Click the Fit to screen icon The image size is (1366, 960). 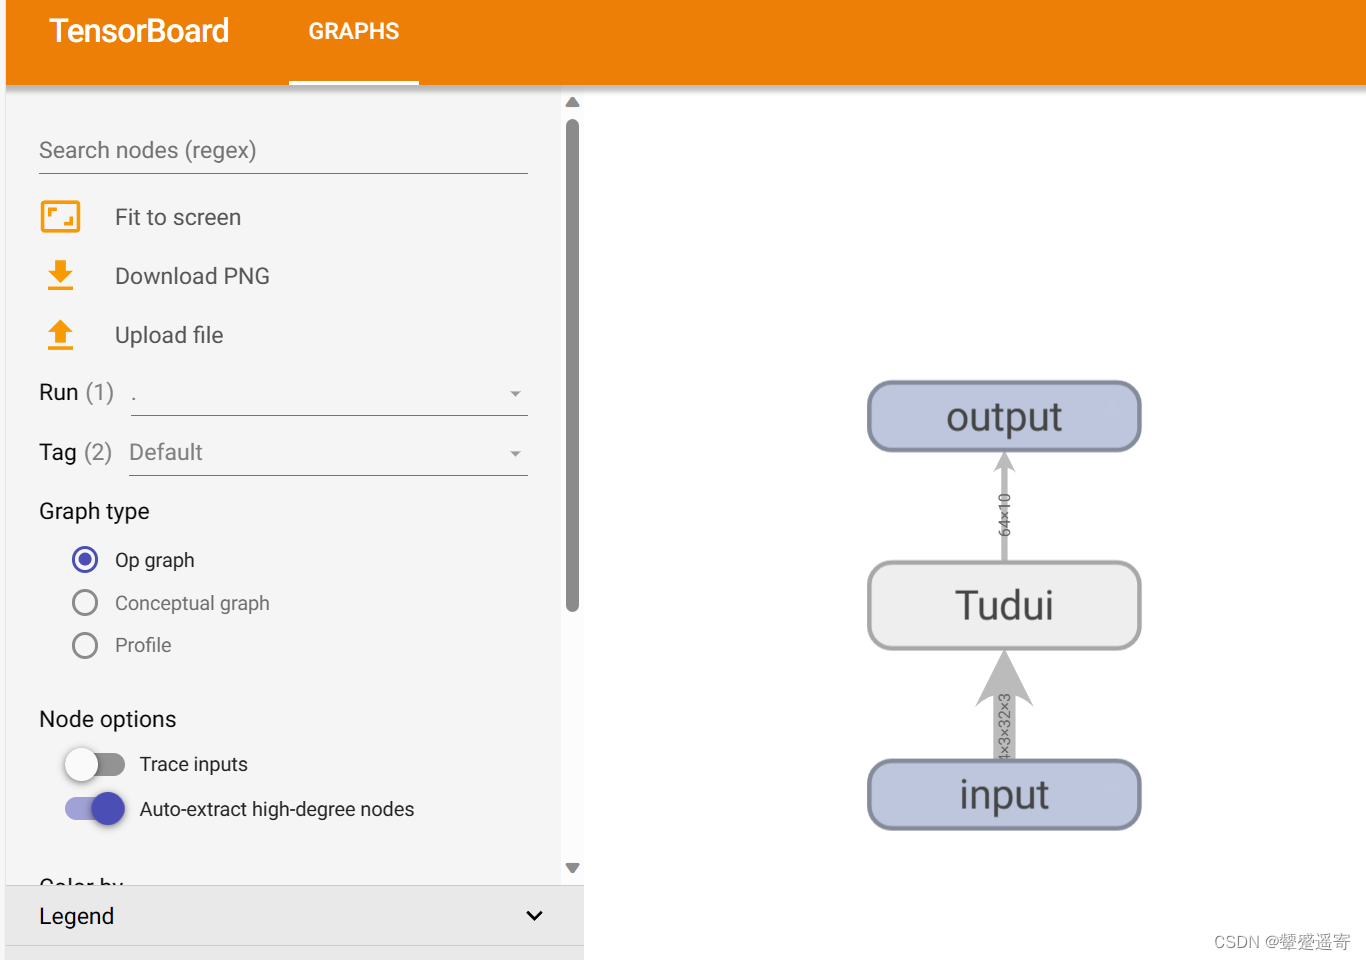[x=60, y=217]
